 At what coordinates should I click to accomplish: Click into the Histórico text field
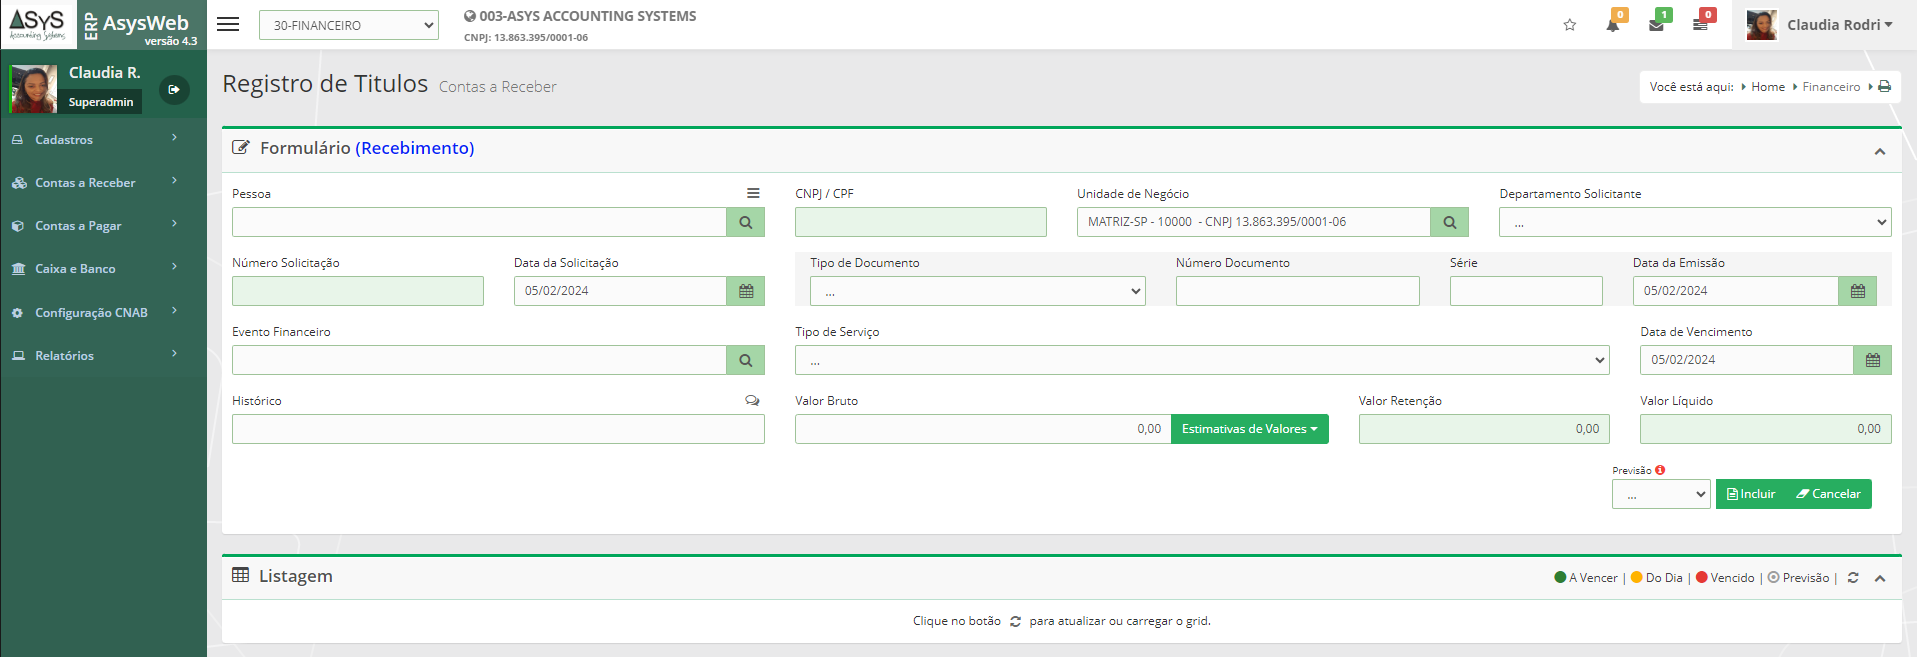tap(498, 429)
